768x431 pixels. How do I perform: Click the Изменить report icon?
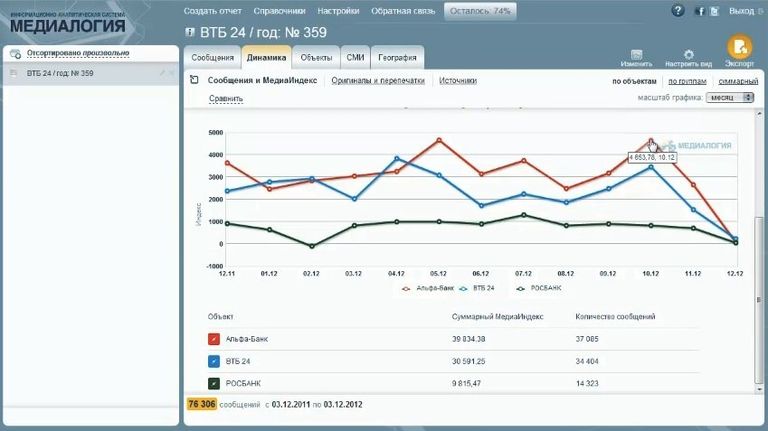click(636, 54)
